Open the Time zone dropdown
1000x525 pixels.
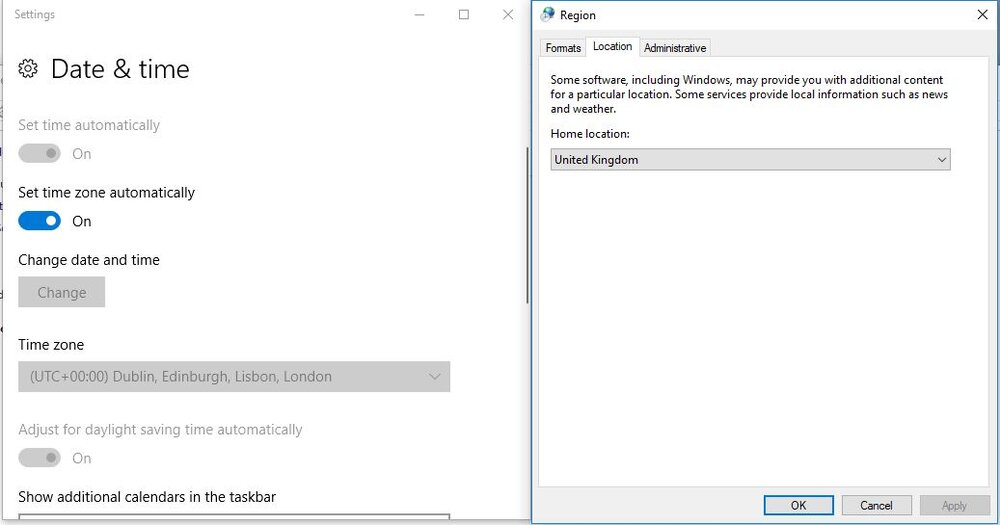(234, 376)
